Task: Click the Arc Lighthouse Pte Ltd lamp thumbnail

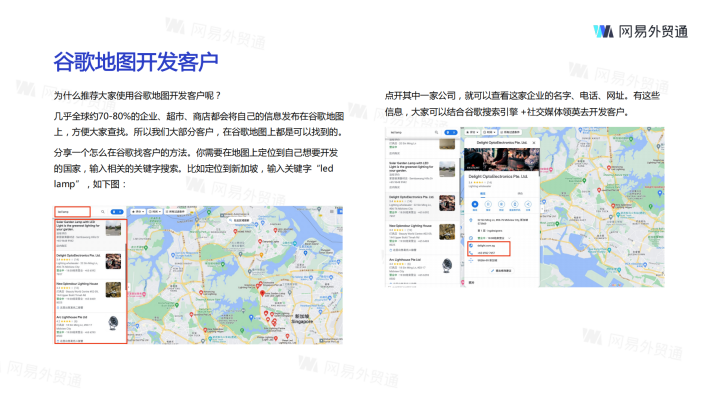Action: click(113, 323)
